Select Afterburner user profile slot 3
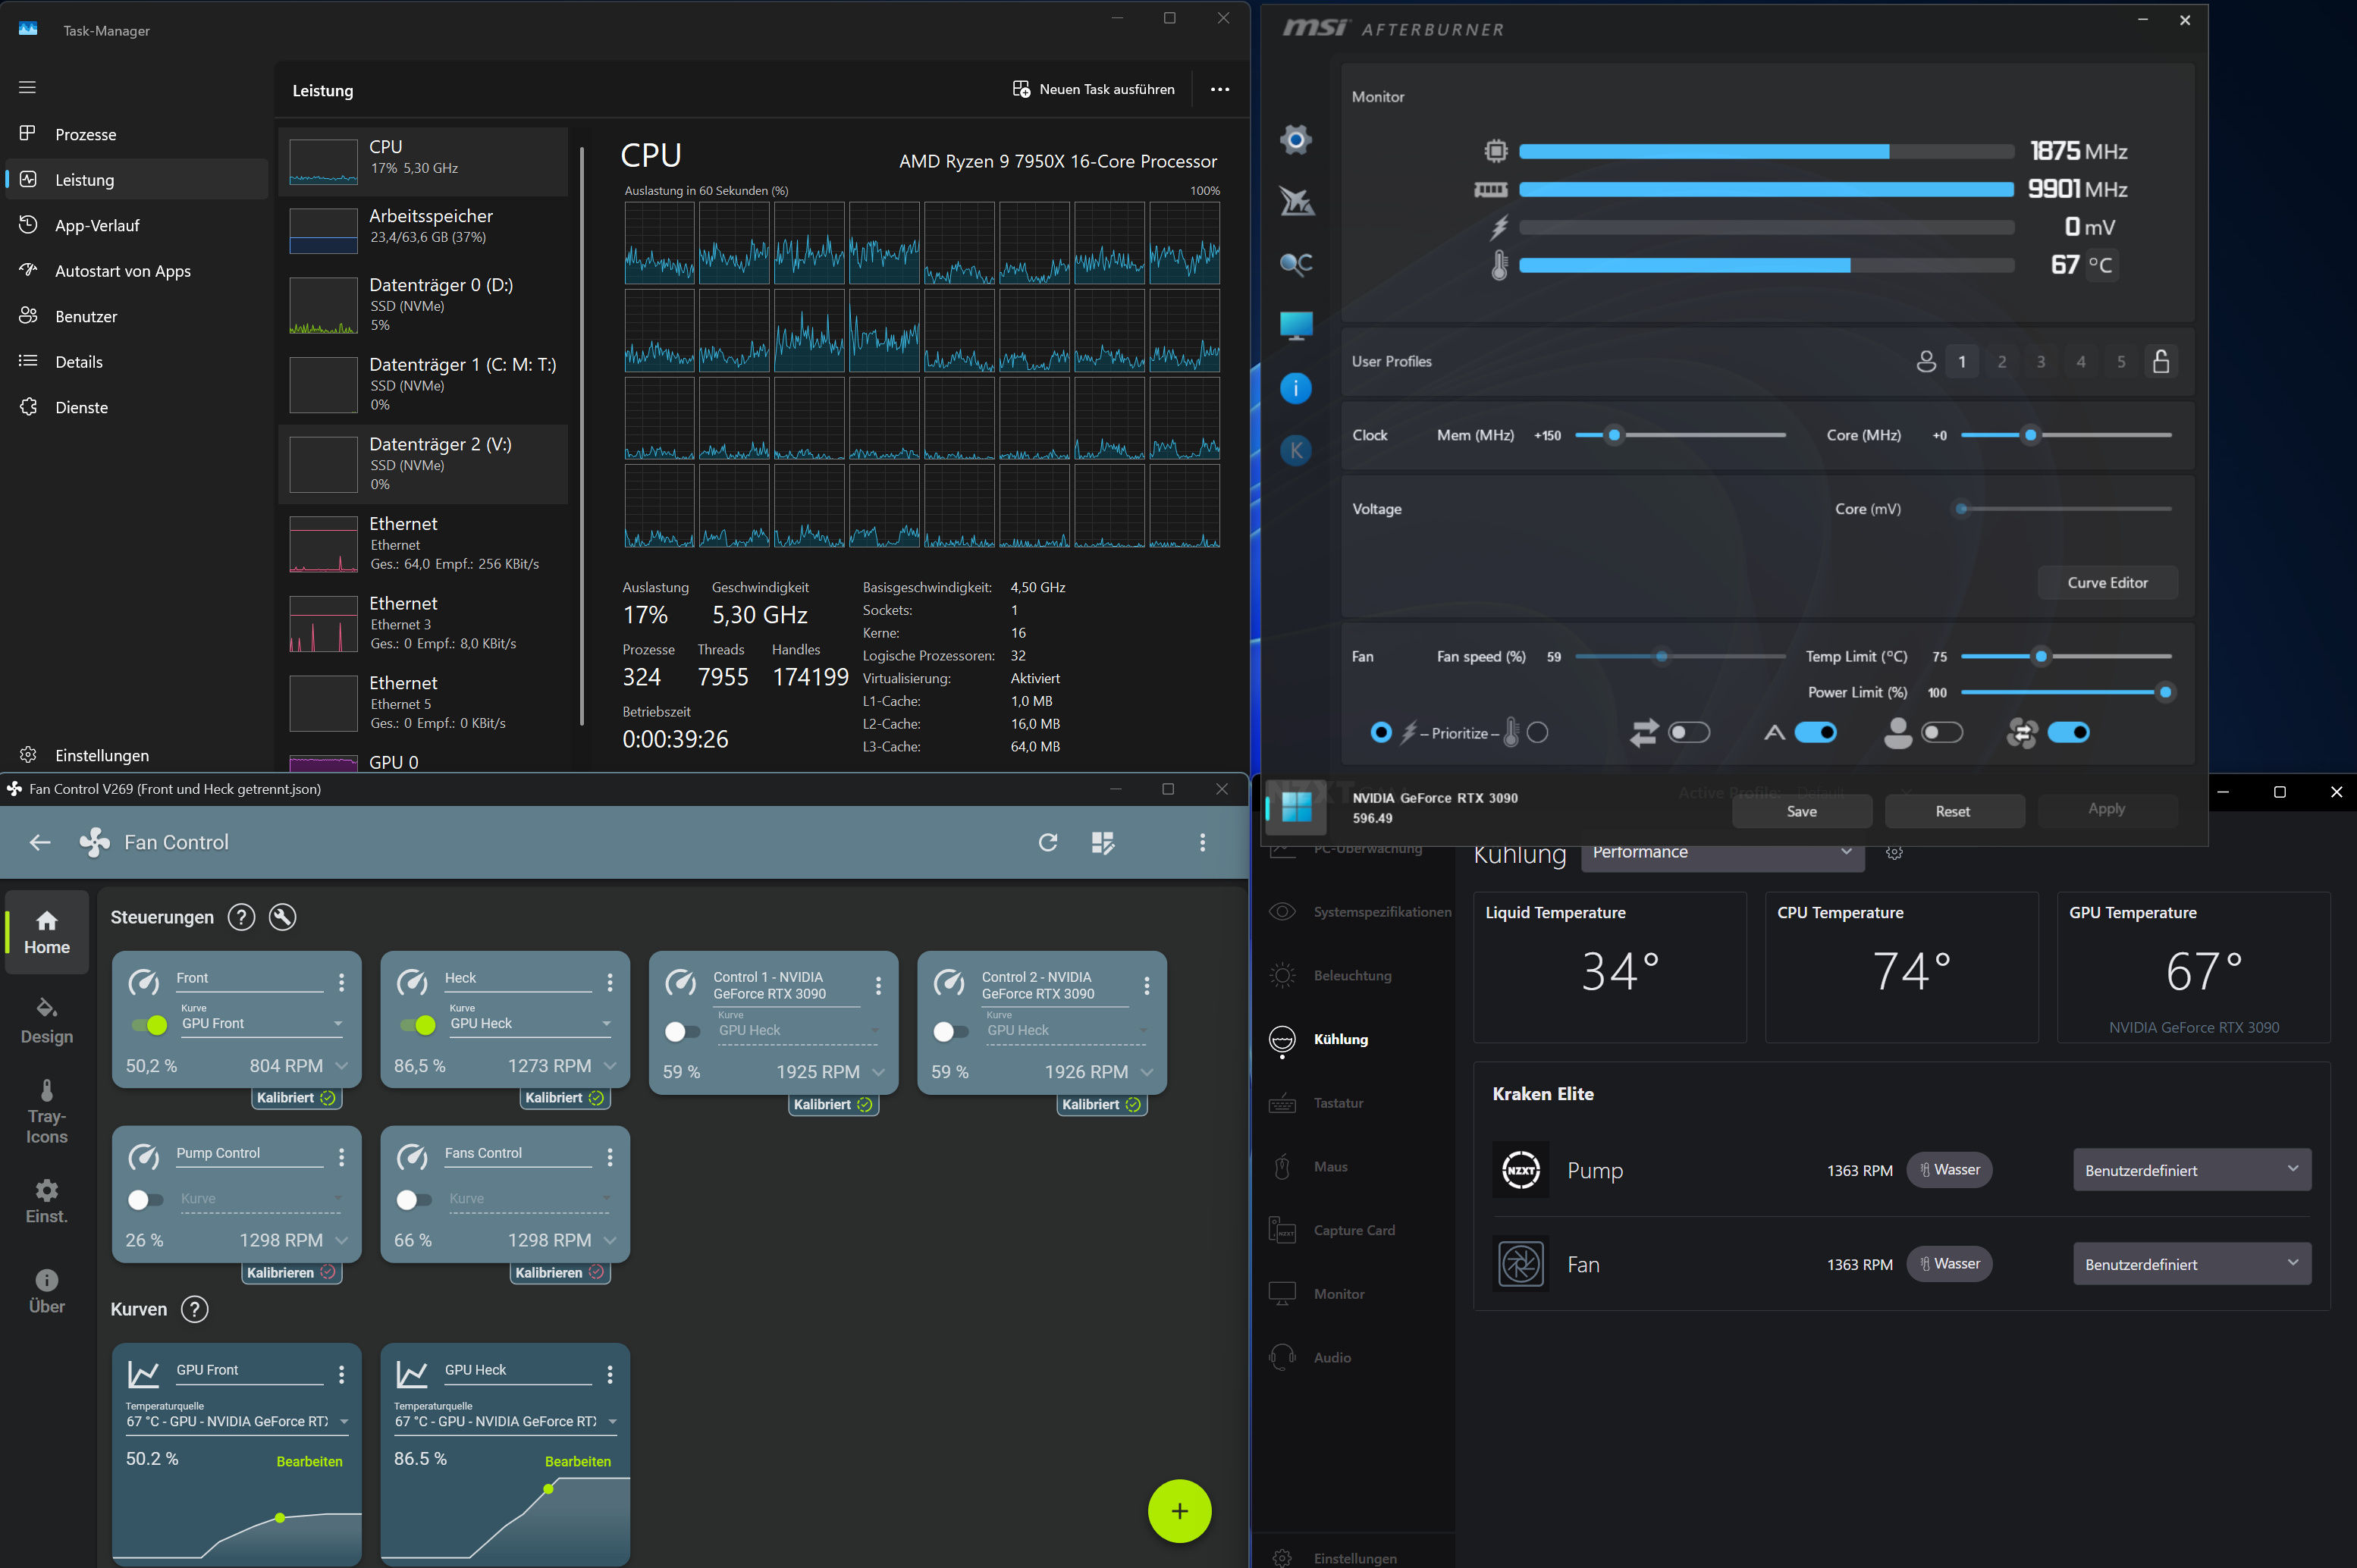Viewport: 2357px width, 1568px height. [2041, 361]
